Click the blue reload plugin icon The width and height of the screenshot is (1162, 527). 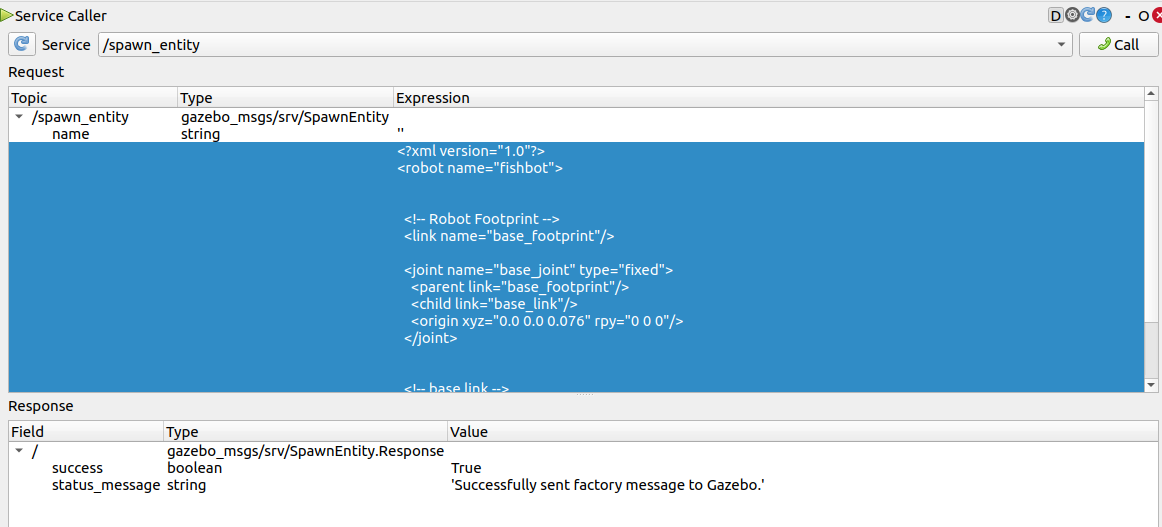pos(1087,15)
